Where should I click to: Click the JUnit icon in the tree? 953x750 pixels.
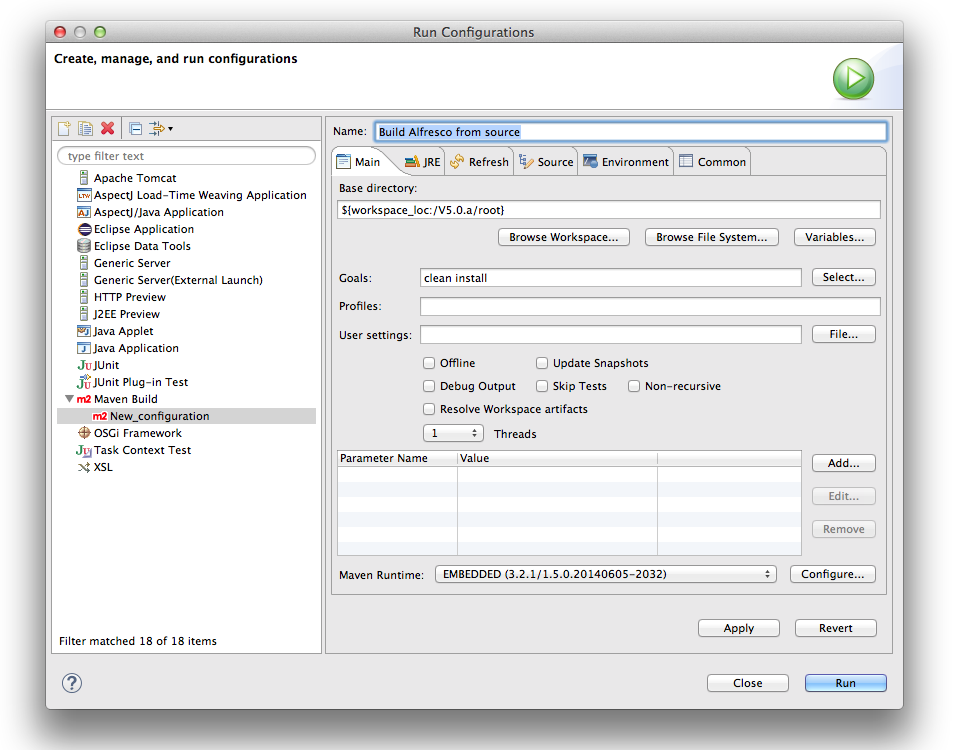(84, 365)
